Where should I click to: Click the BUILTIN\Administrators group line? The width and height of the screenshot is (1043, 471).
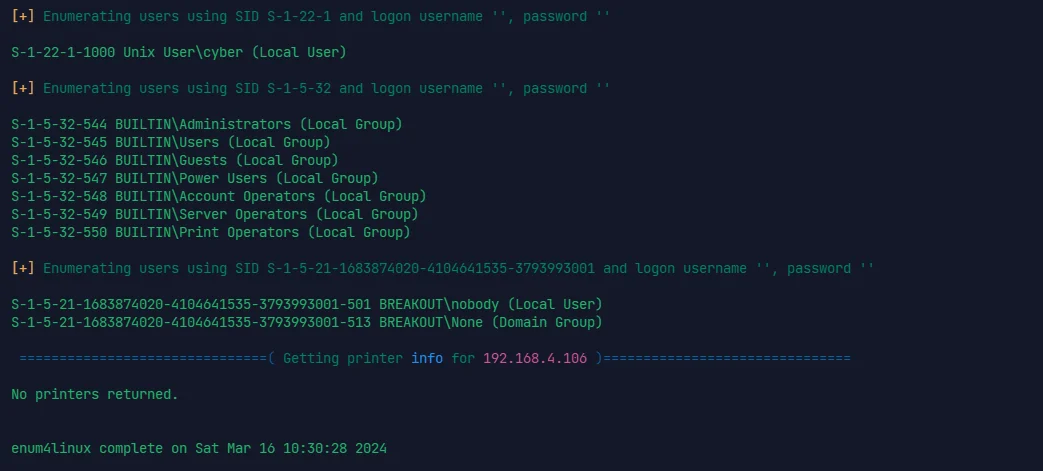tap(207, 124)
